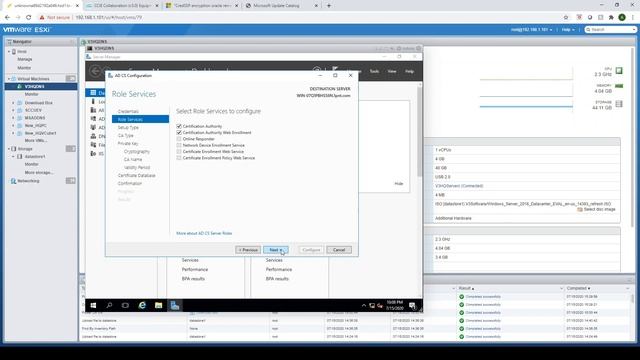Switch to the Microsoft Update Catalog tab

[x=282, y=6]
